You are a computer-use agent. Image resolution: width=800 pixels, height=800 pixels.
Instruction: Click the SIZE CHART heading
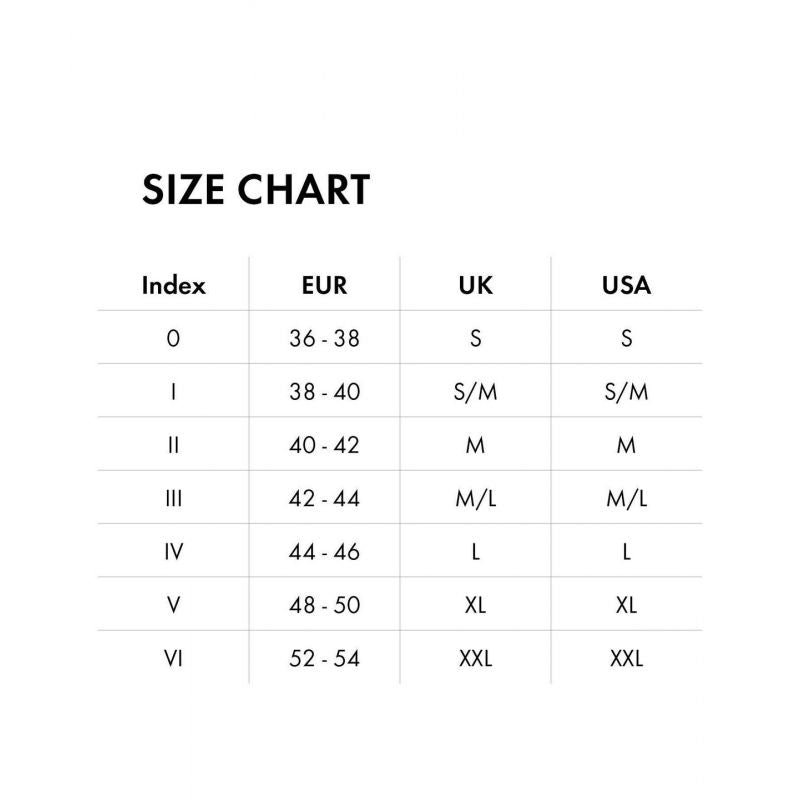[x=256, y=190]
